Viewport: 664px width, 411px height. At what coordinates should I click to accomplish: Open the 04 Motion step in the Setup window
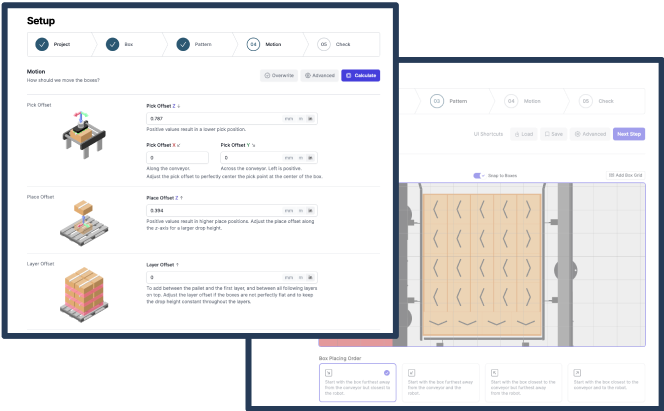264,44
